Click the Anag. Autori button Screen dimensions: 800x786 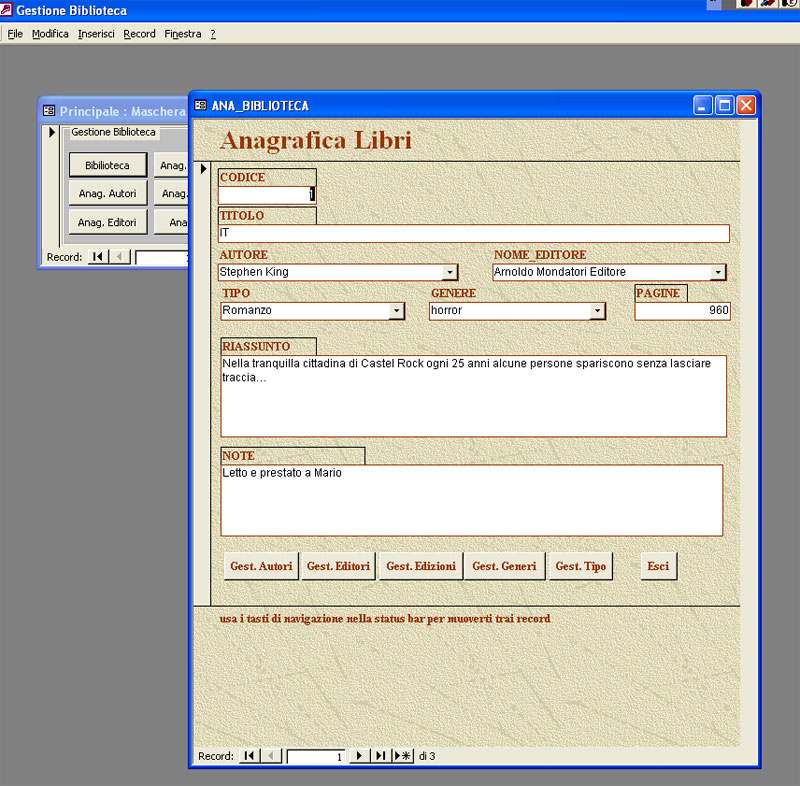click(108, 193)
